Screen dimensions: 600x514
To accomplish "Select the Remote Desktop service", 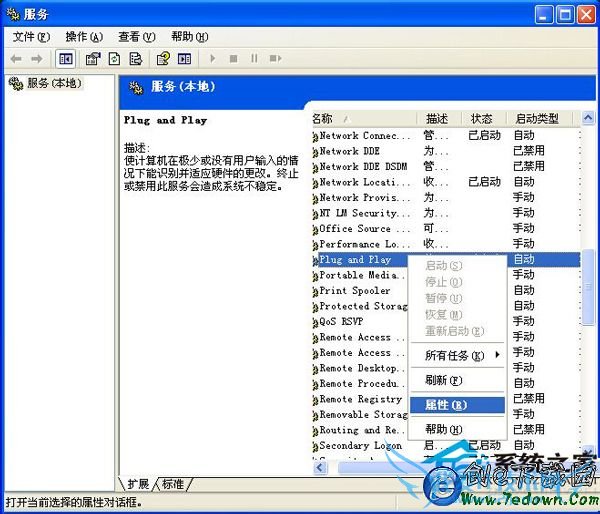I will [362, 368].
